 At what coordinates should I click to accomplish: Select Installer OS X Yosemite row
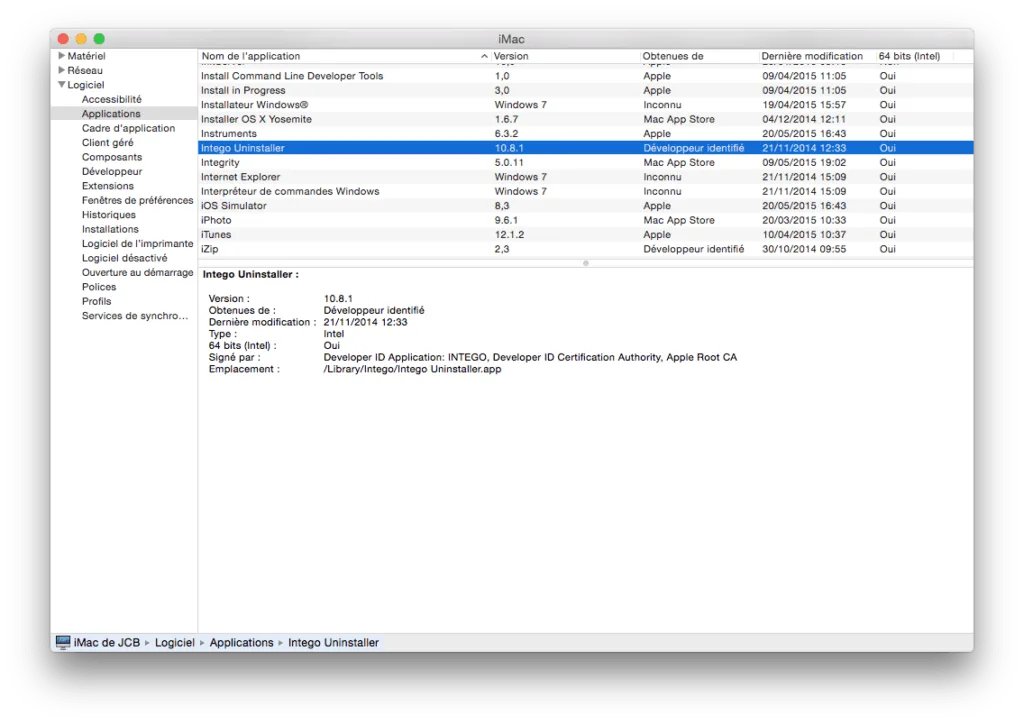pyautogui.click(x=585, y=119)
